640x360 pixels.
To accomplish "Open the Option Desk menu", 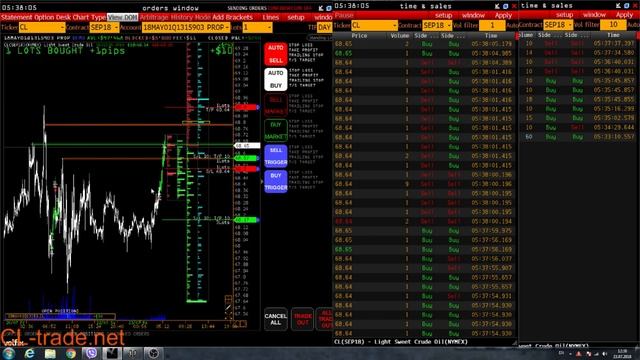I will 52,17.
